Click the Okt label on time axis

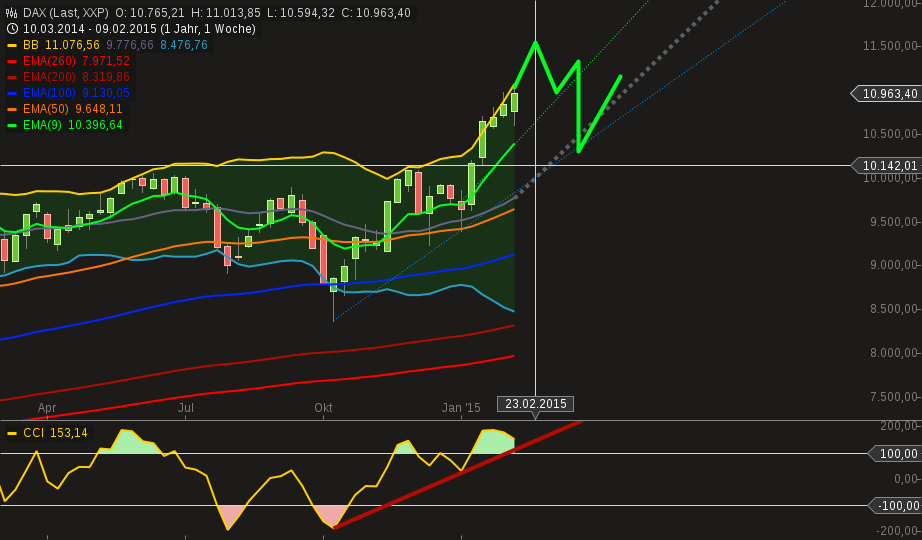pos(323,408)
